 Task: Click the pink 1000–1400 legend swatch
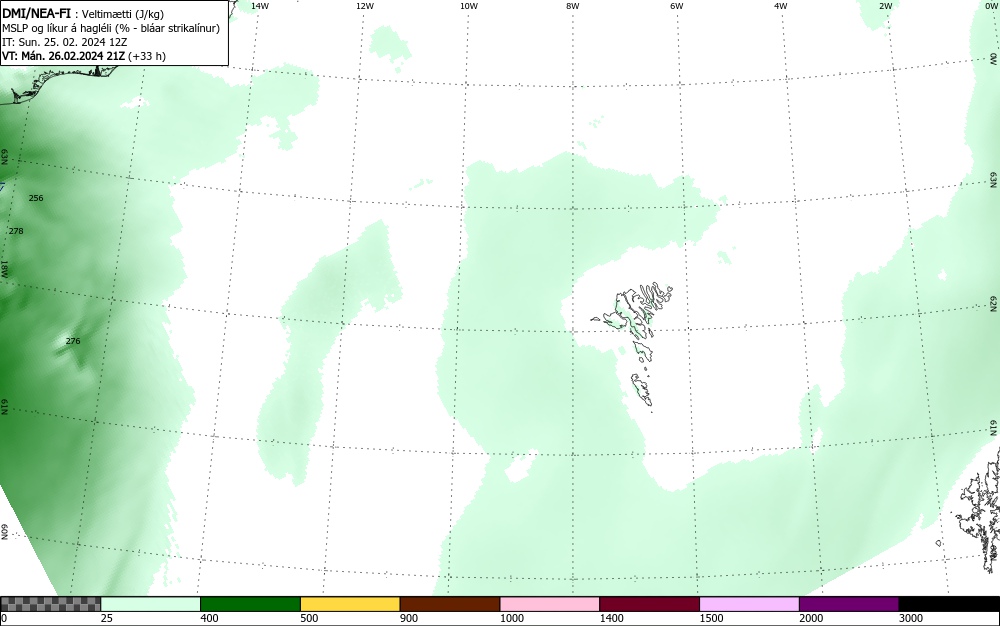(550, 604)
